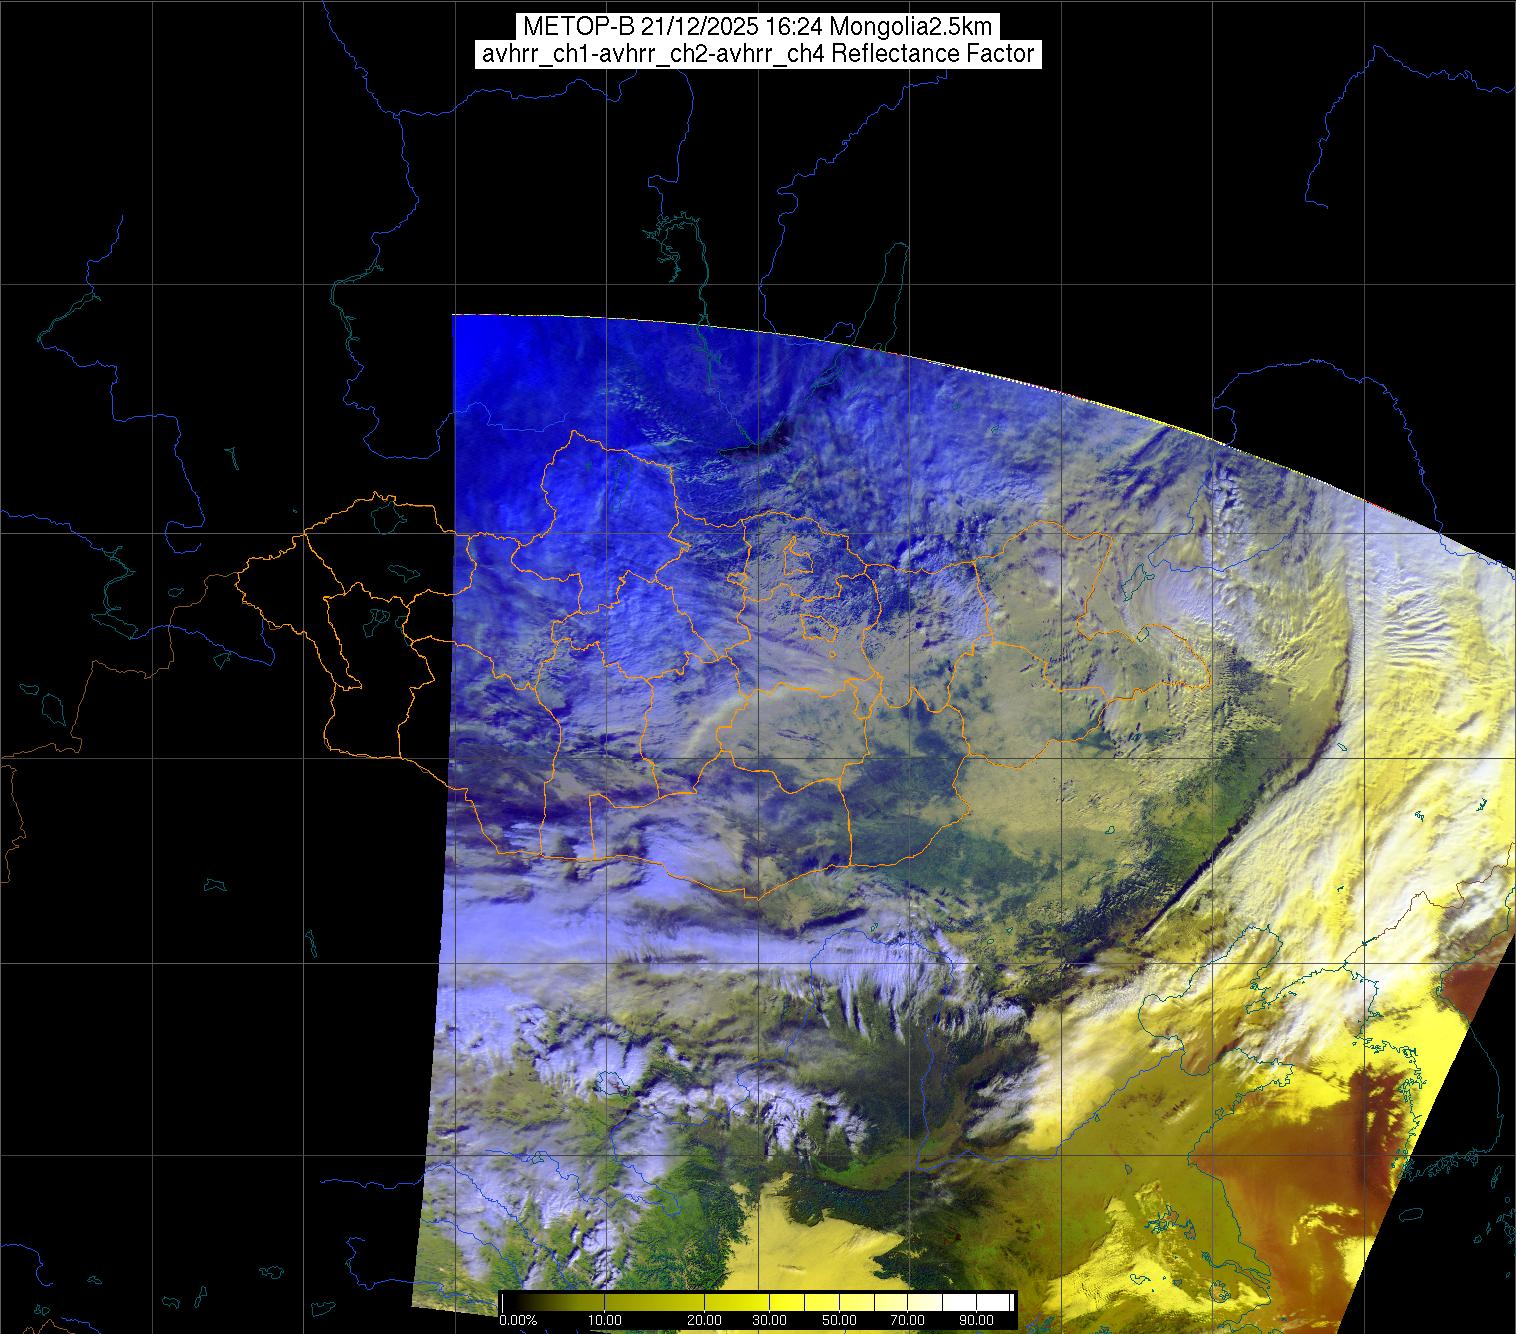The width and height of the screenshot is (1516, 1334).
Task: Select the 10.00 label on the colorbar
Action: click(605, 1320)
